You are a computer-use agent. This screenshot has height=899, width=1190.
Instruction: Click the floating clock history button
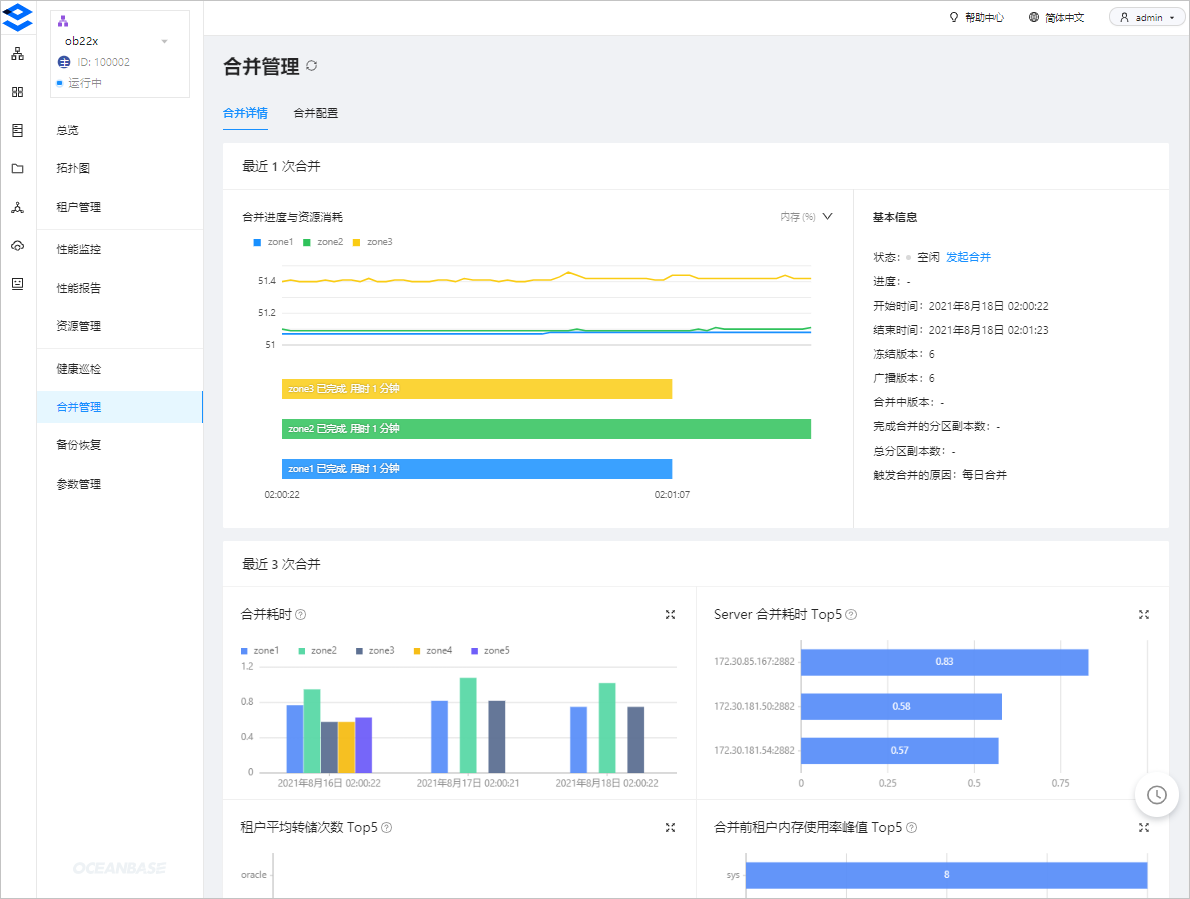pyautogui.click(x=1156, y=795)
